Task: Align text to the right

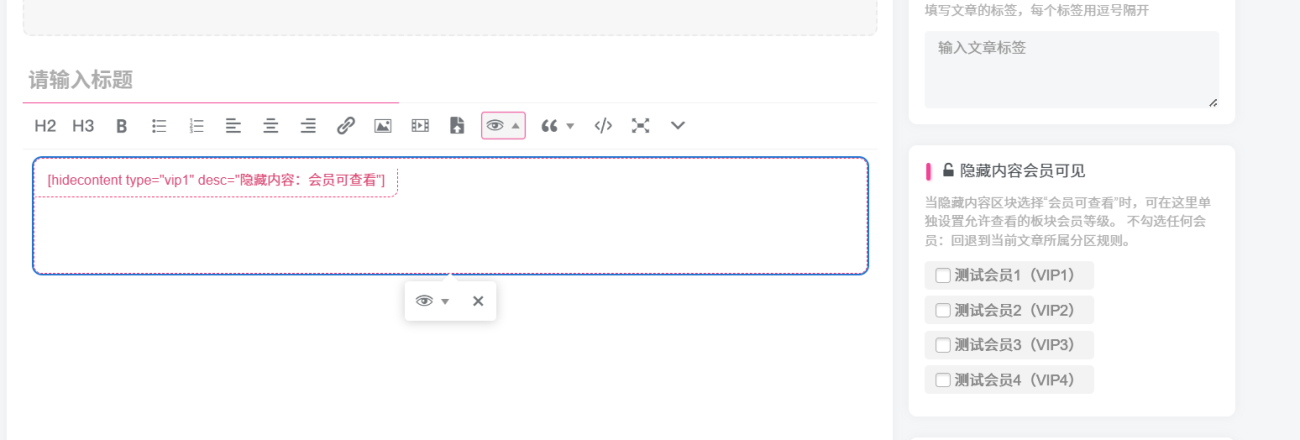Action: 308,126
